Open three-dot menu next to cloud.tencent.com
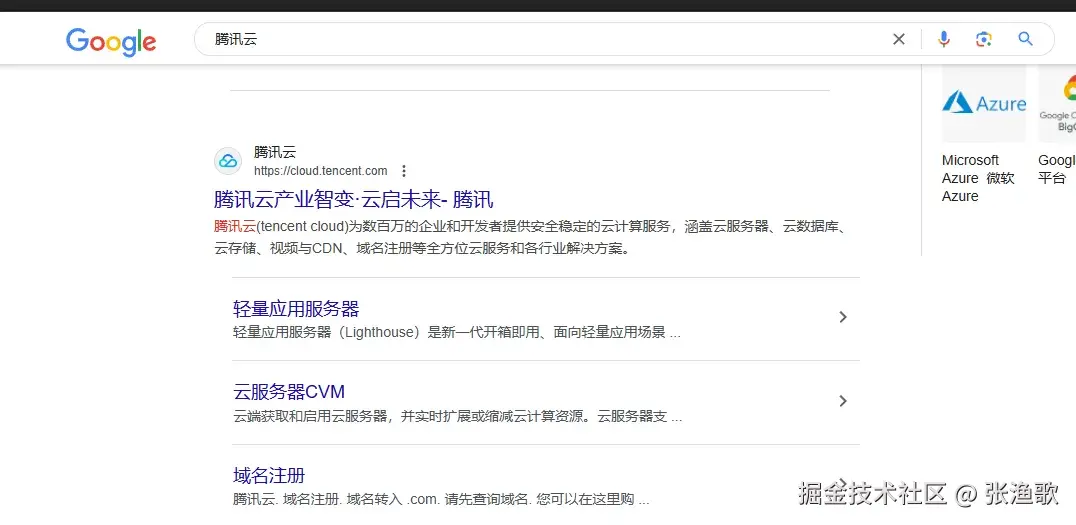 point(404,171)
